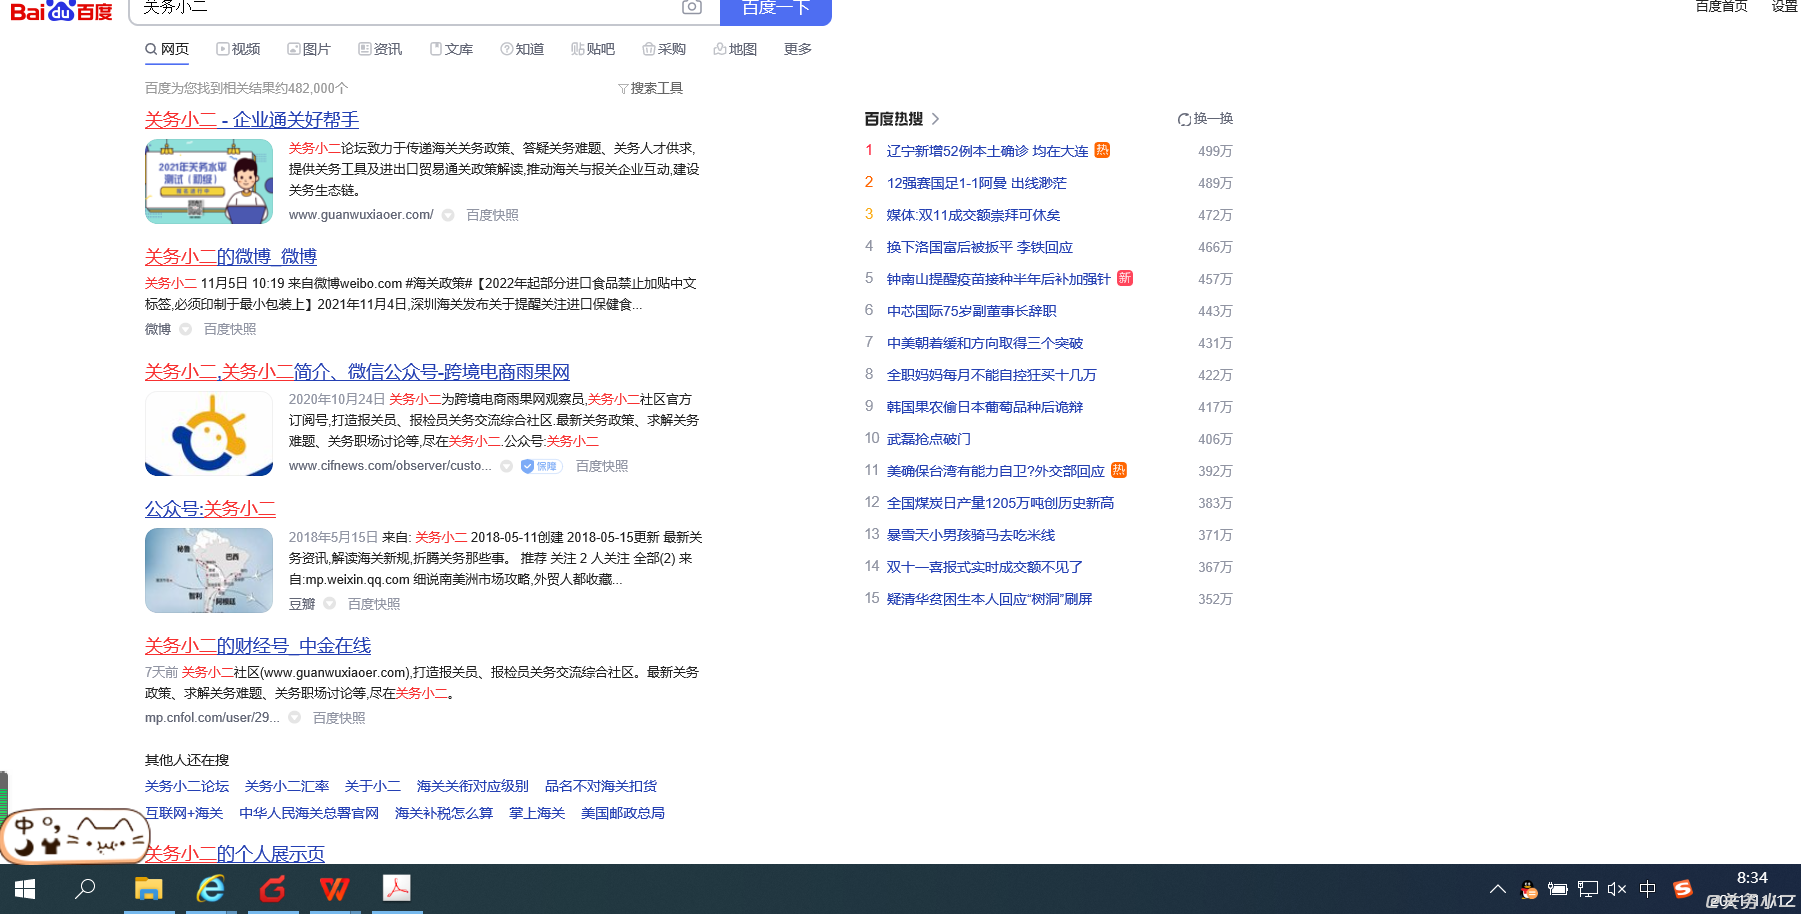Viewport: 1801px width, 914px height.
Task: Open File Explorer from taskbar
Action: [149, 889]
